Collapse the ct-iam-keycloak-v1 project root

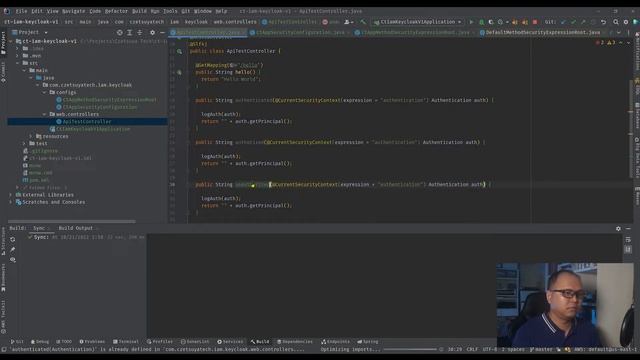[x=11, y=41]
